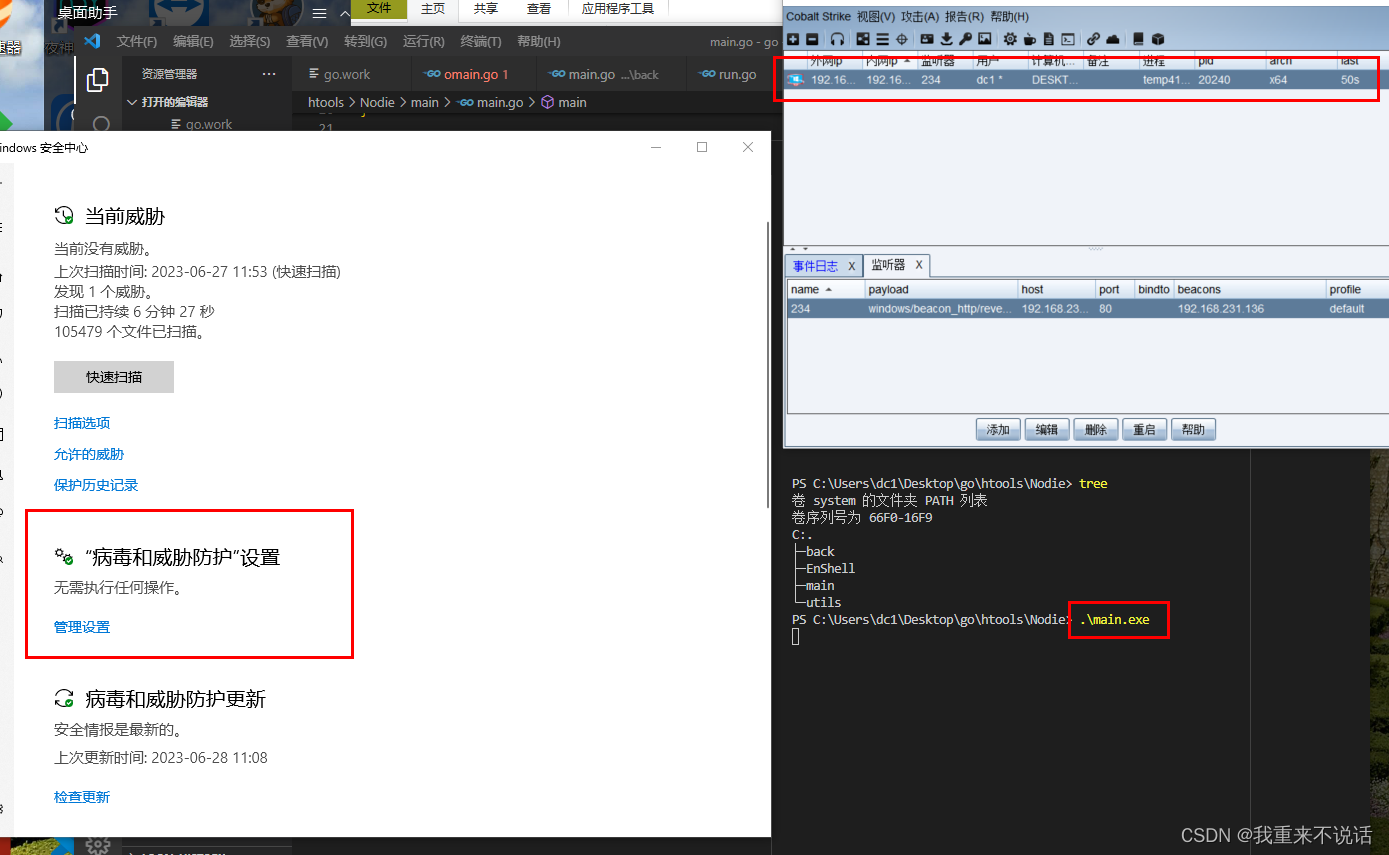Open the 查看 ribbon tab in file explorer
Image resolution: width=1389 pixels, height=855 pixels.
[539, 8]
